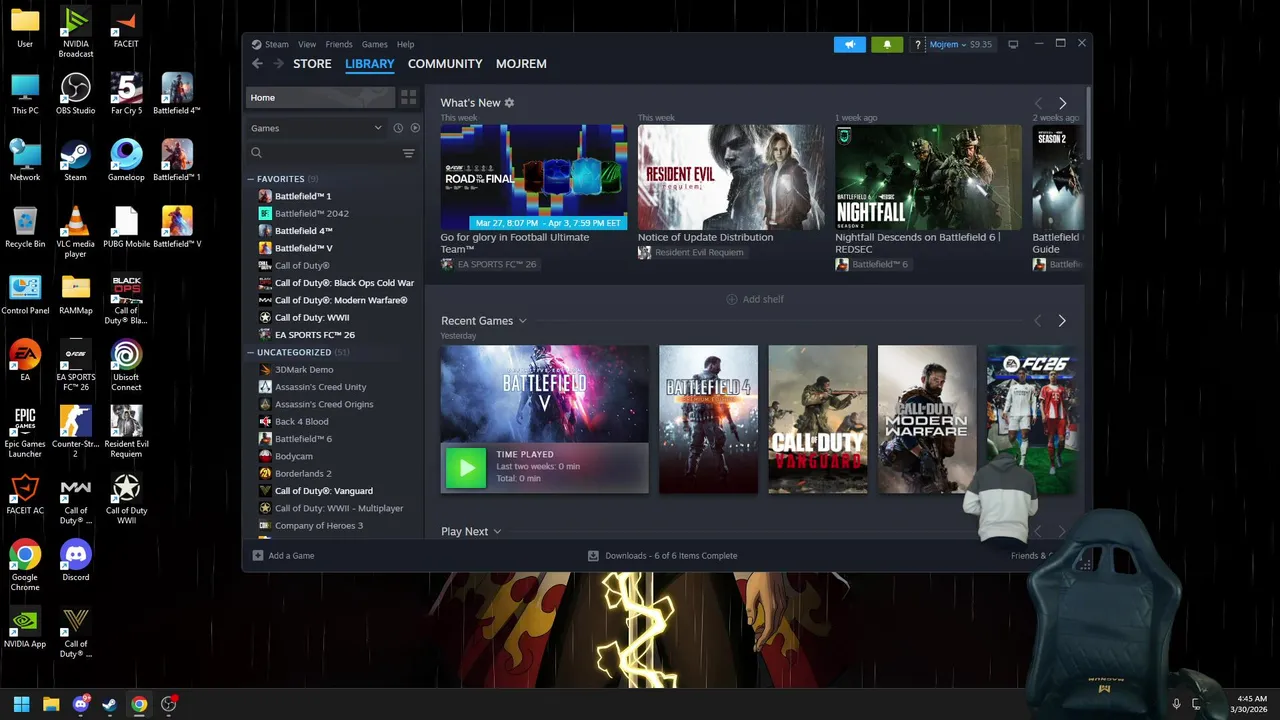Open Battlefield 4 recent game cover
This screenshot has width=1280, height=720.
709,419
